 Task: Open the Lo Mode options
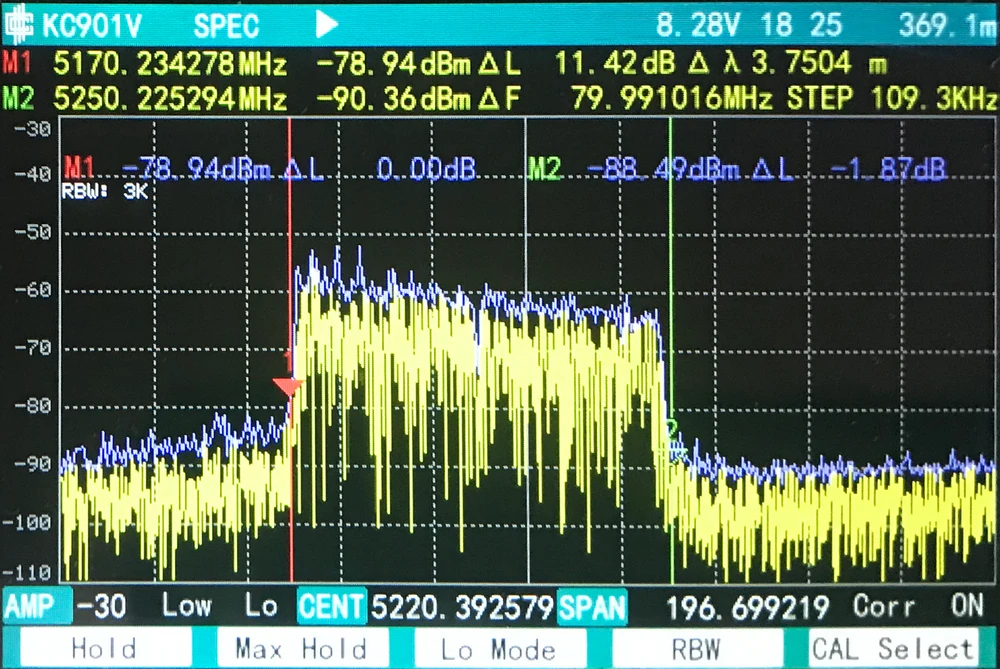498,648
